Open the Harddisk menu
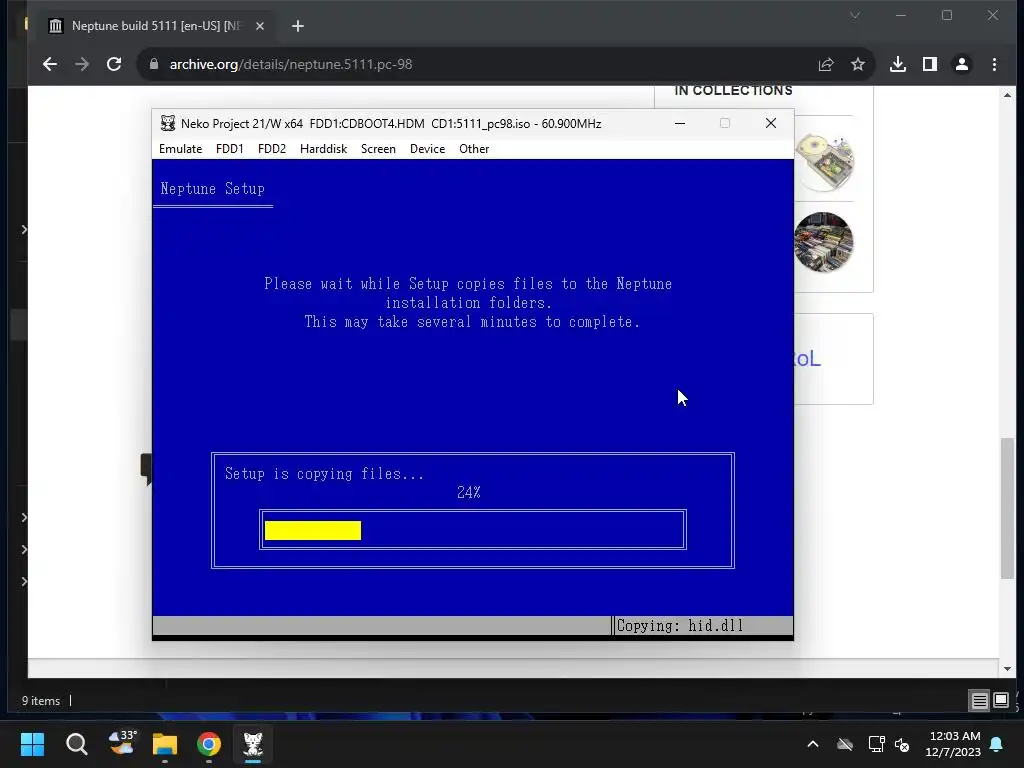1024x768 pixels. 323,149
